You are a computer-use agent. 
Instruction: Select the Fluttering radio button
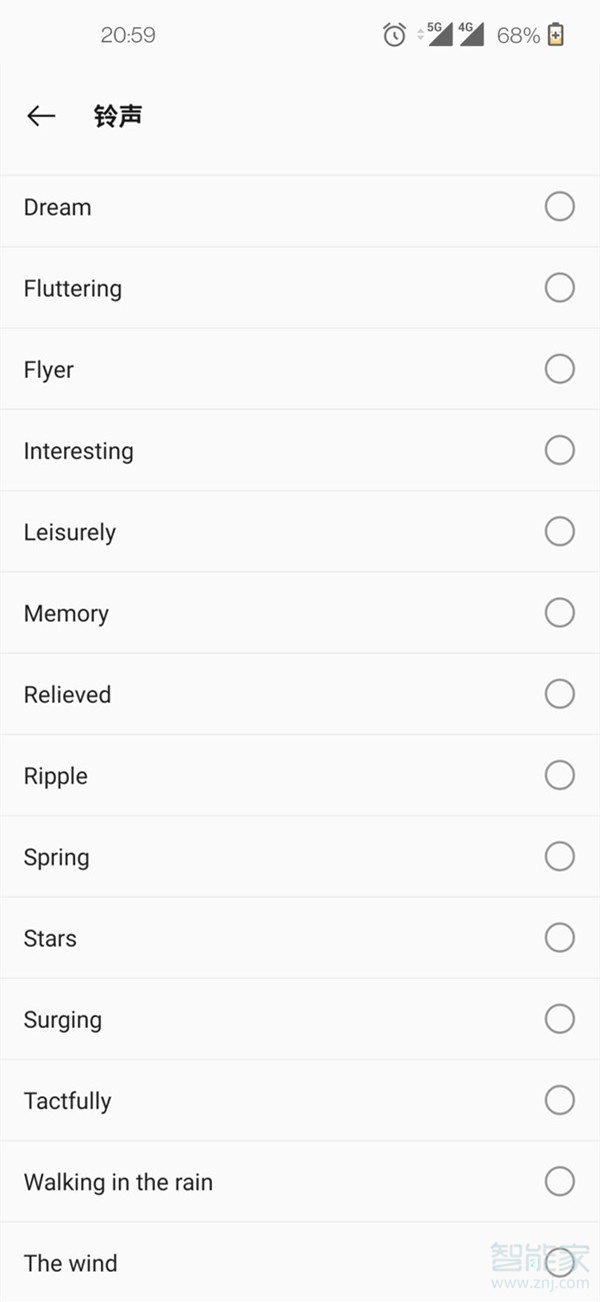(x=559, y=288)
